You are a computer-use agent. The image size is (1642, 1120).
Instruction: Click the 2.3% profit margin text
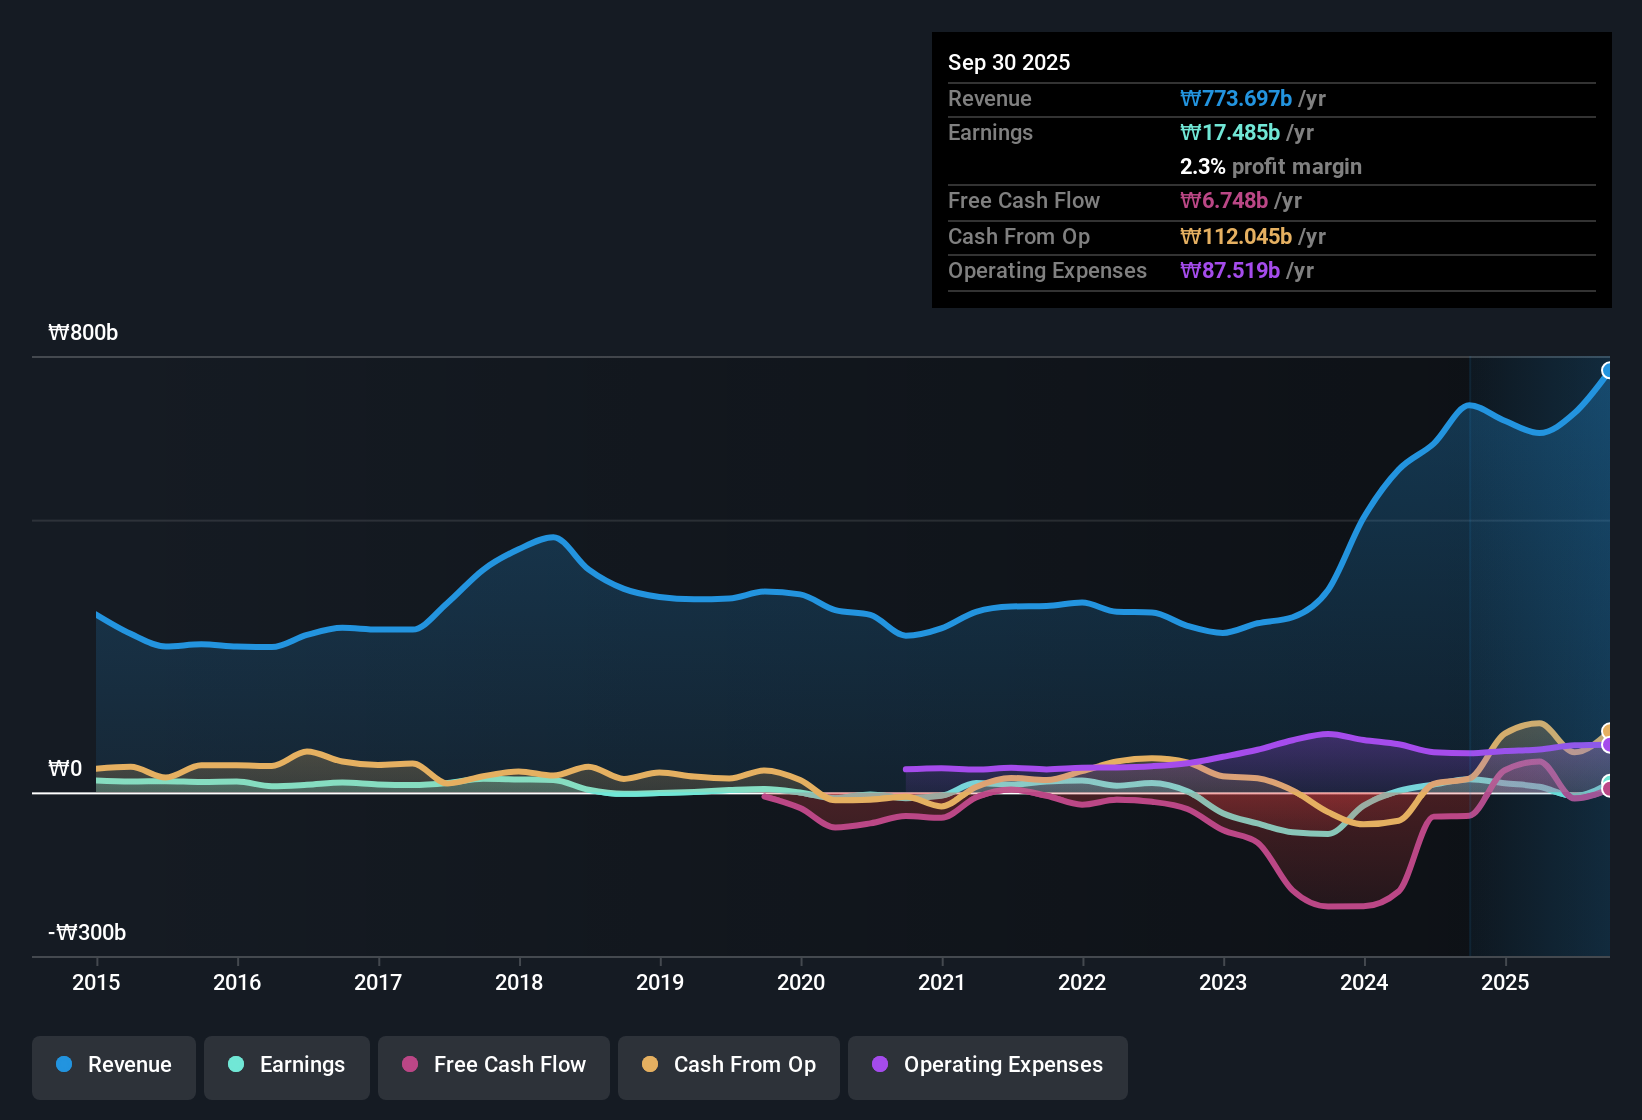tap(1271, 167)
